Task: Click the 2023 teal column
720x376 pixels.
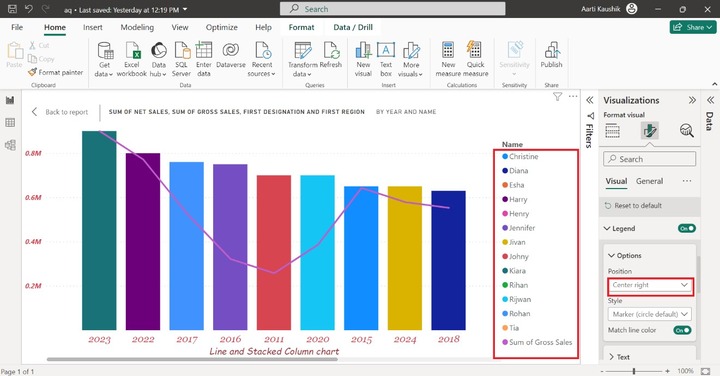Action: pos(99,230)
